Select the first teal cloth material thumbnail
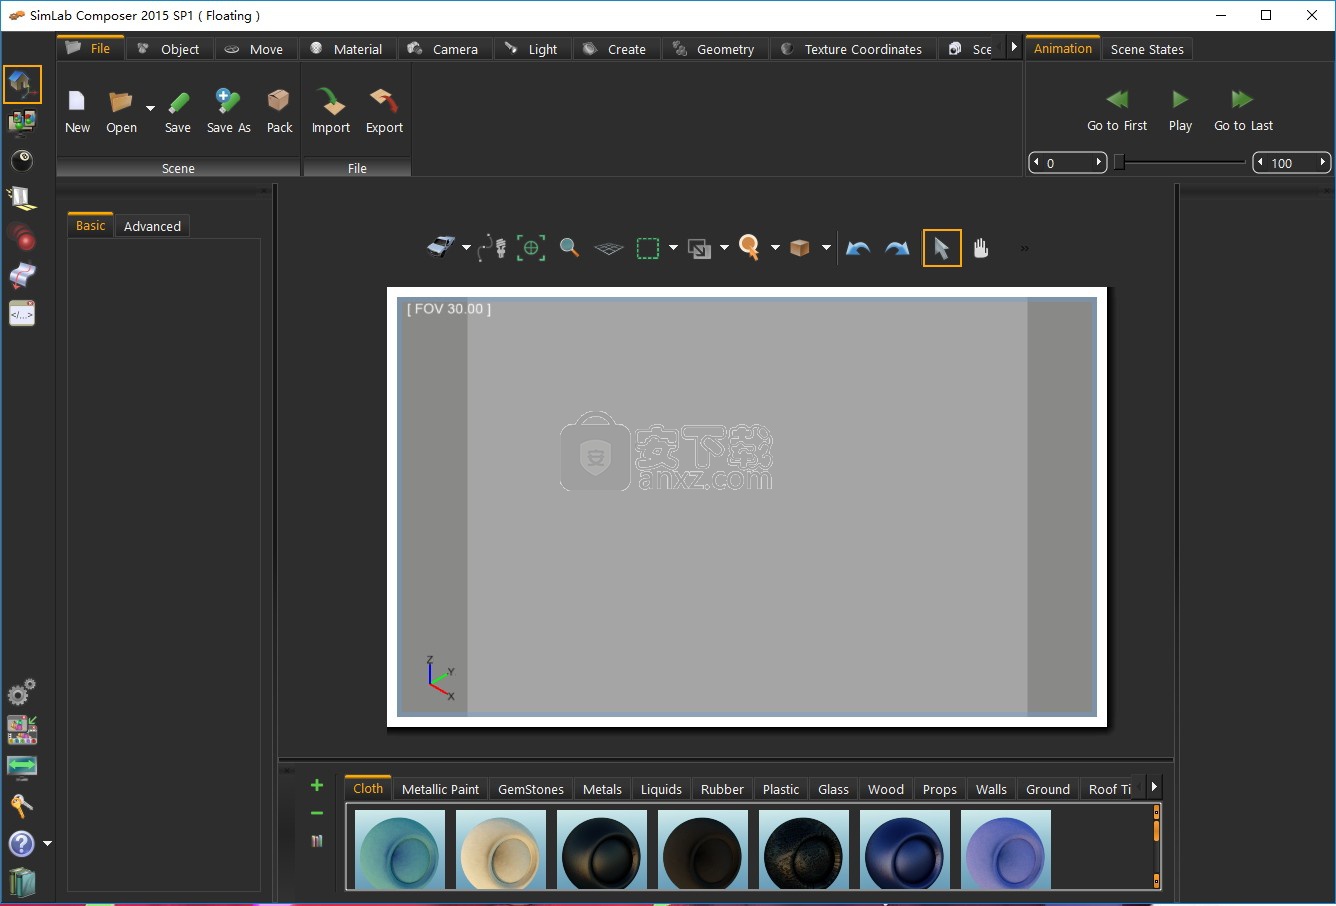The height and width of the screenshot is (906, 1336). click(400, 849)
